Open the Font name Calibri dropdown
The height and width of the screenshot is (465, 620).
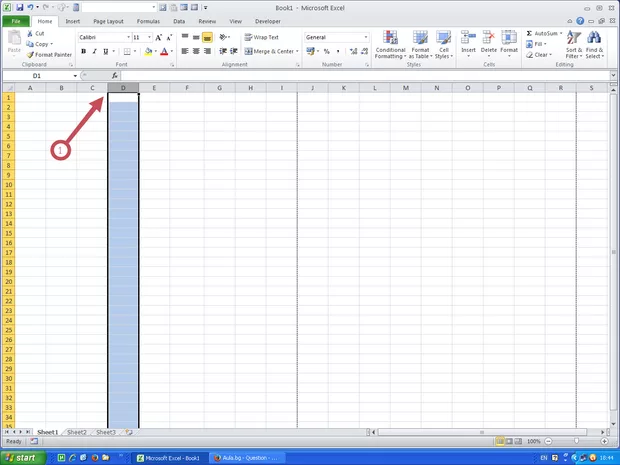[128, 37]
